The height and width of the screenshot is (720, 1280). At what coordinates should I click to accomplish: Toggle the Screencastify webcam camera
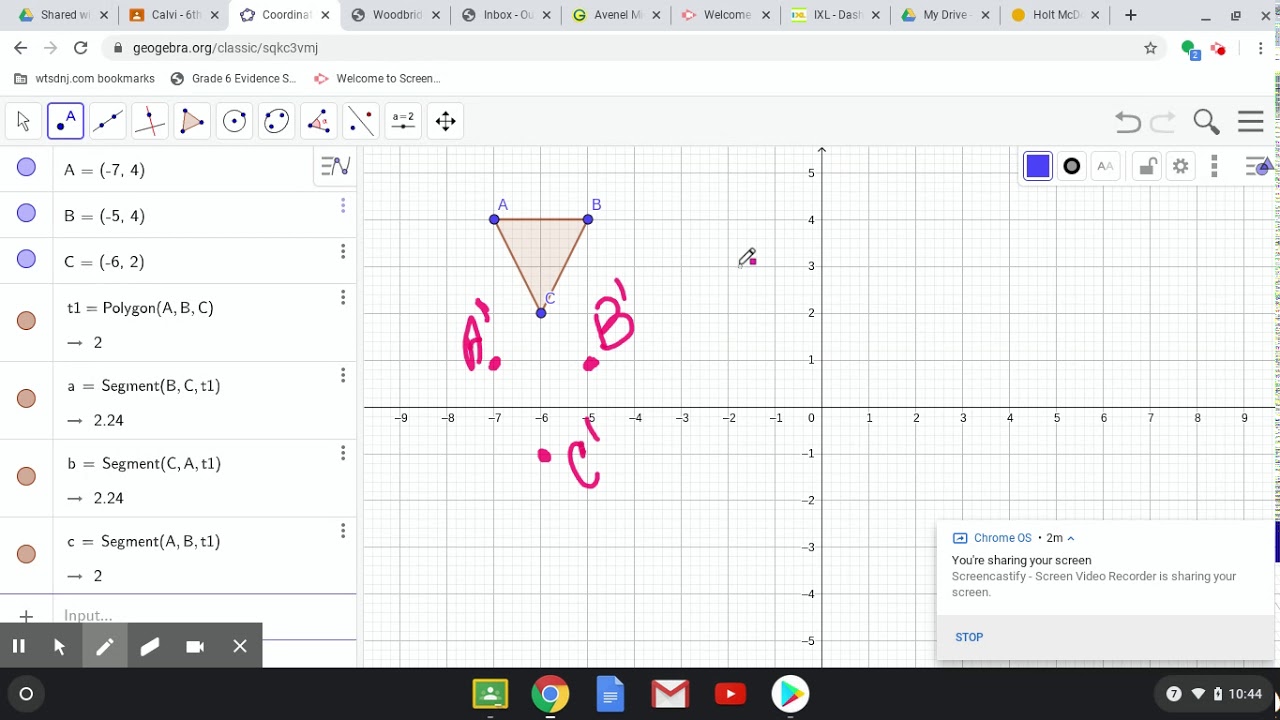[195, 646]
